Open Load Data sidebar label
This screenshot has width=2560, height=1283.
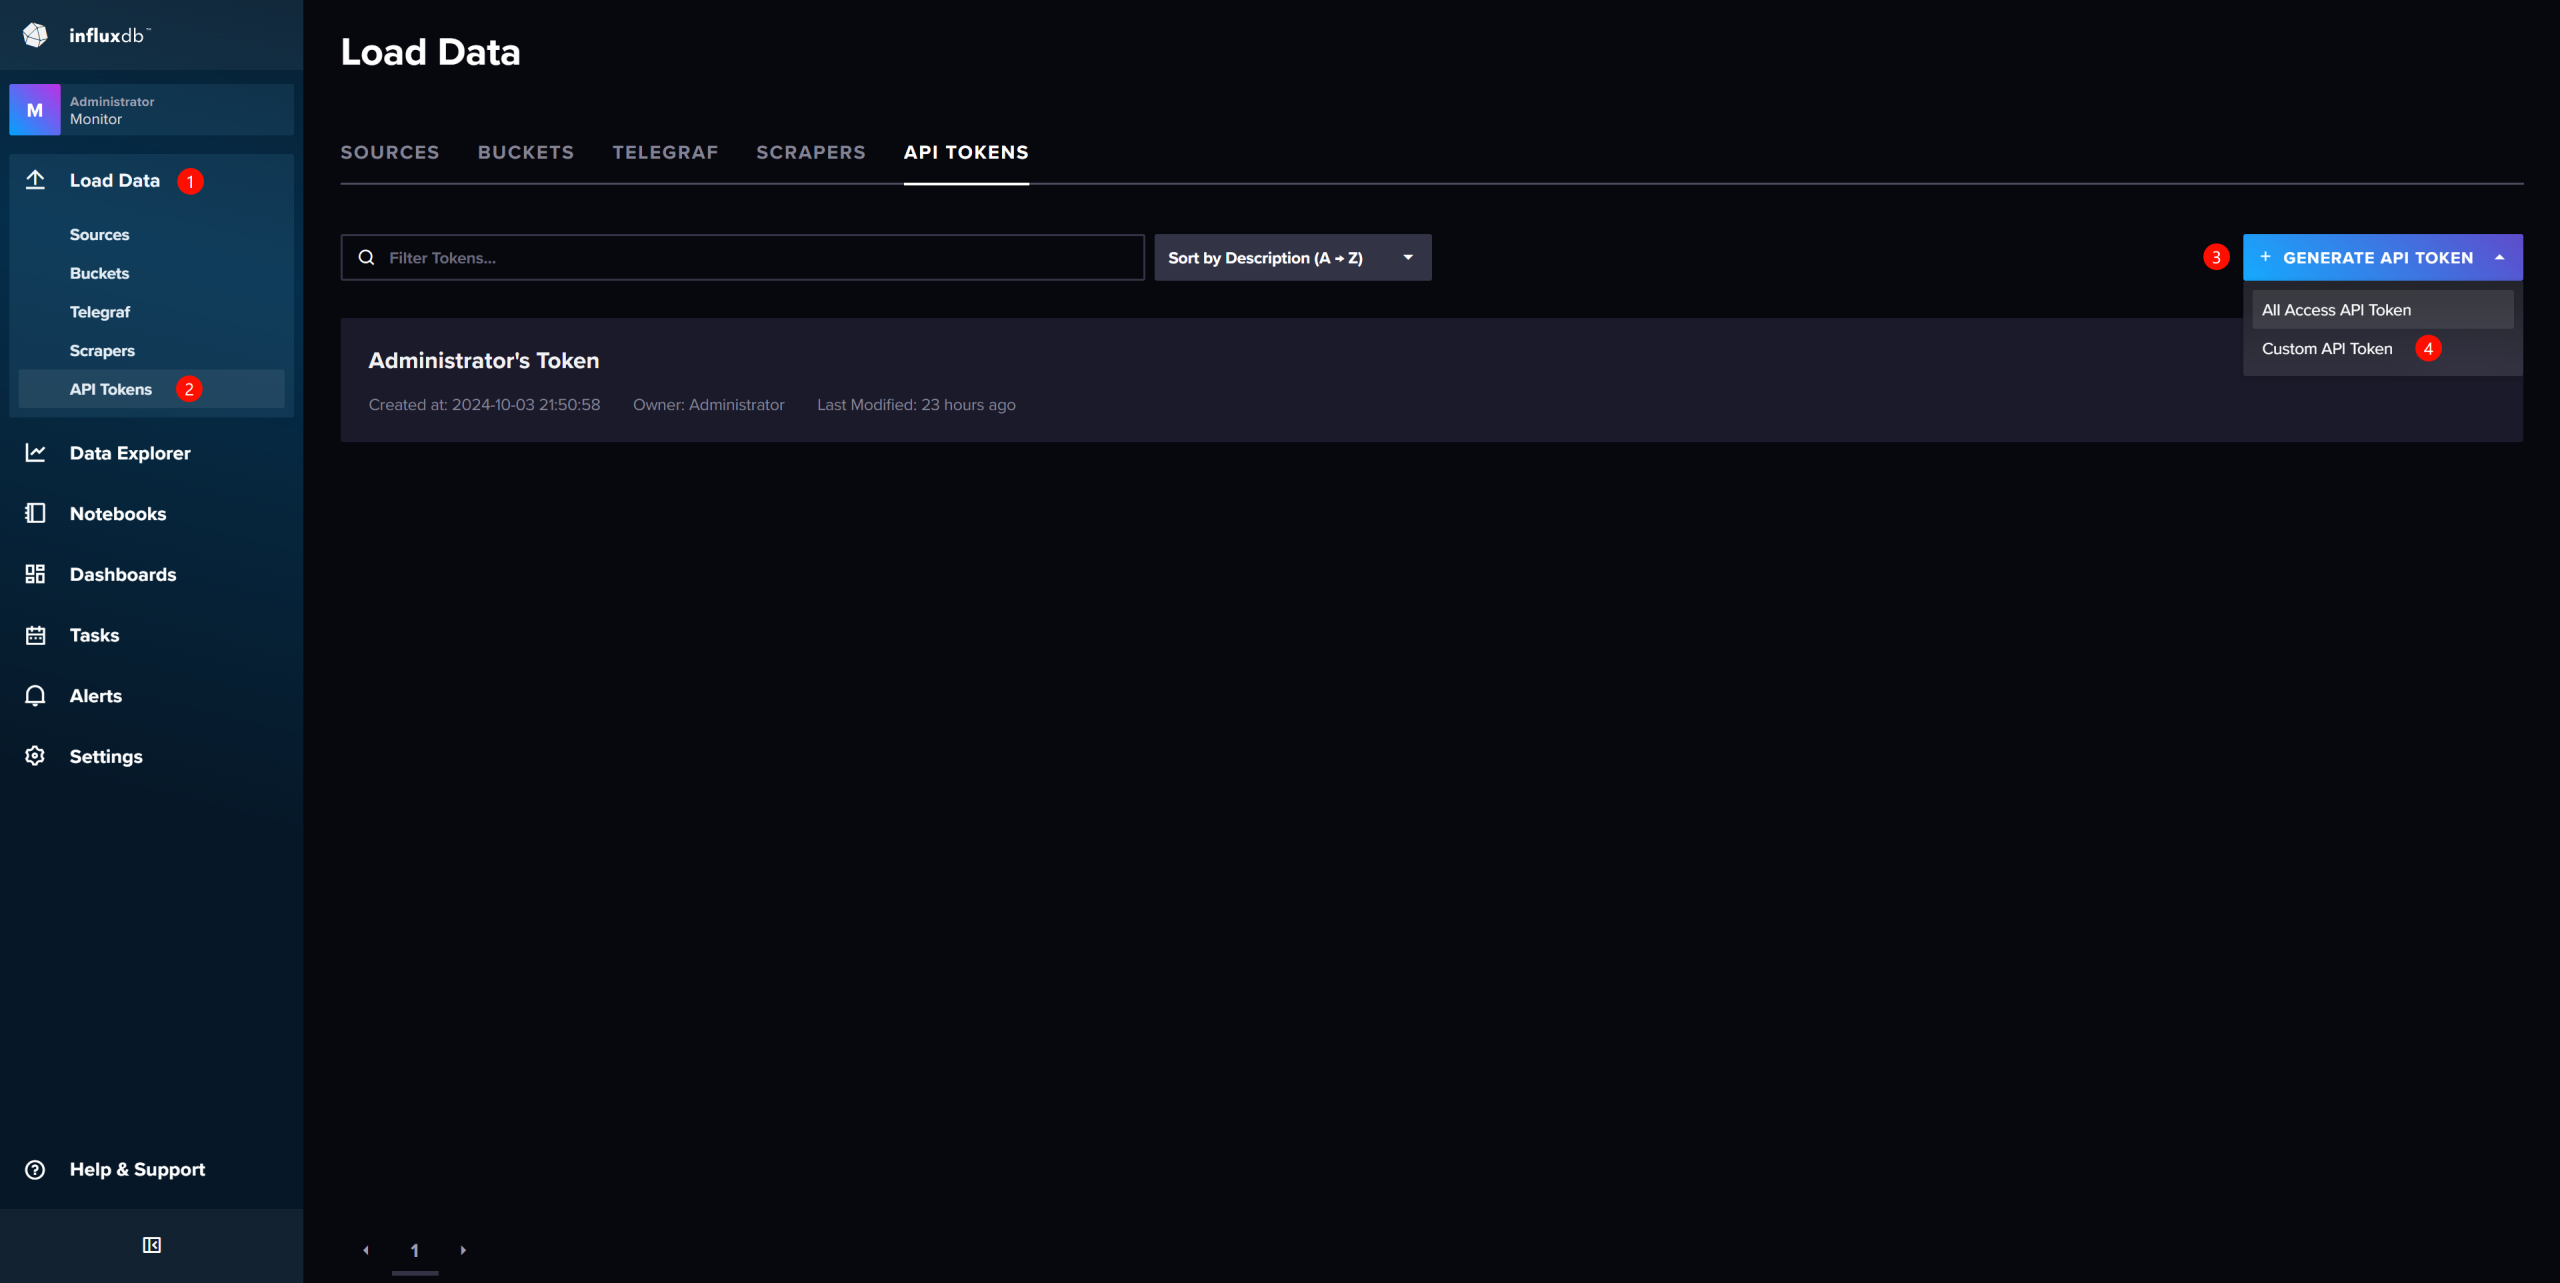(x=115, y=180)
